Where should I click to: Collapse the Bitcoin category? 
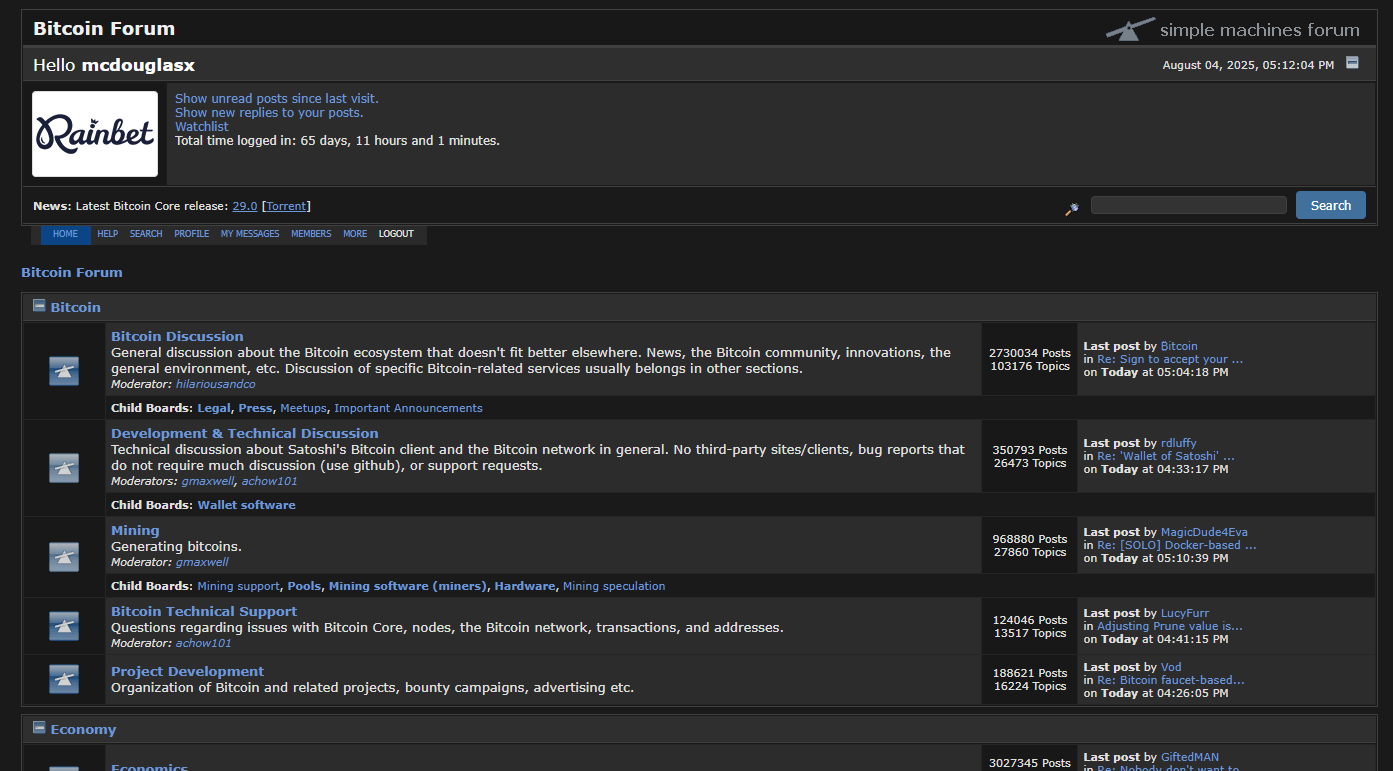(39, 305)
